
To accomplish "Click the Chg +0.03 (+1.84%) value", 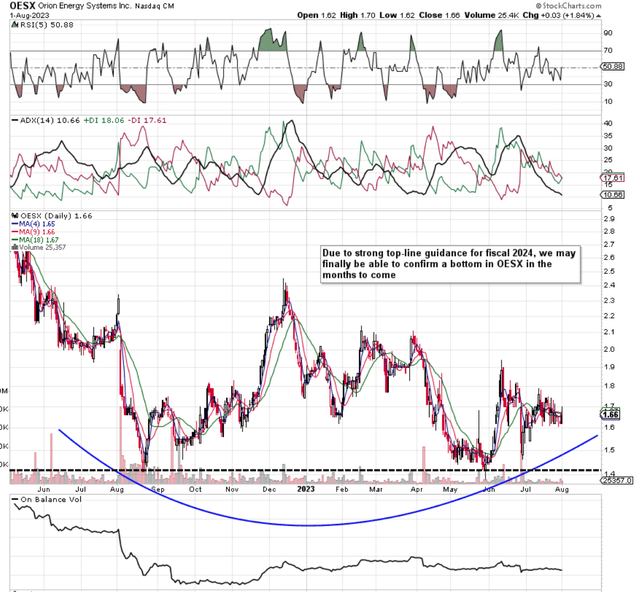I will click(x=558, y=15).
